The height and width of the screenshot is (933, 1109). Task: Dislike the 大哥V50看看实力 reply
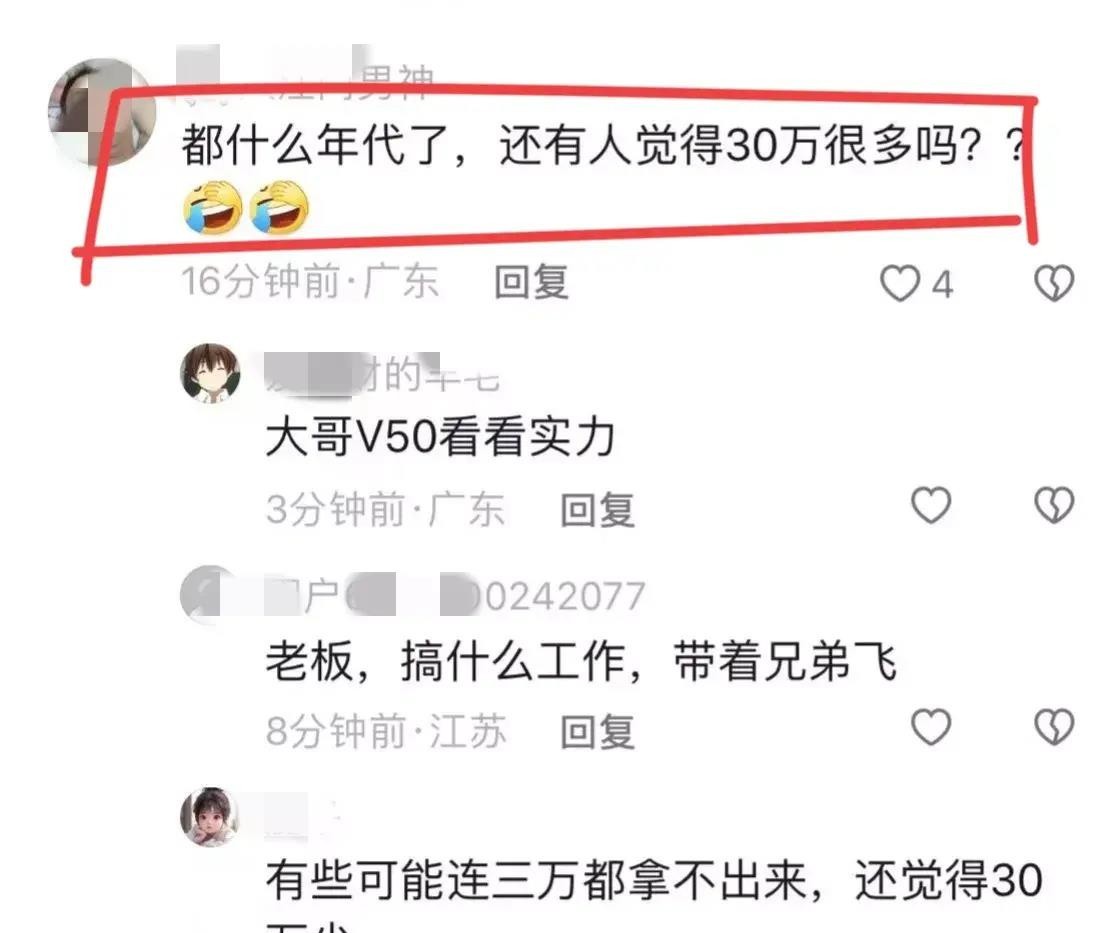[x=1055, y=505]
